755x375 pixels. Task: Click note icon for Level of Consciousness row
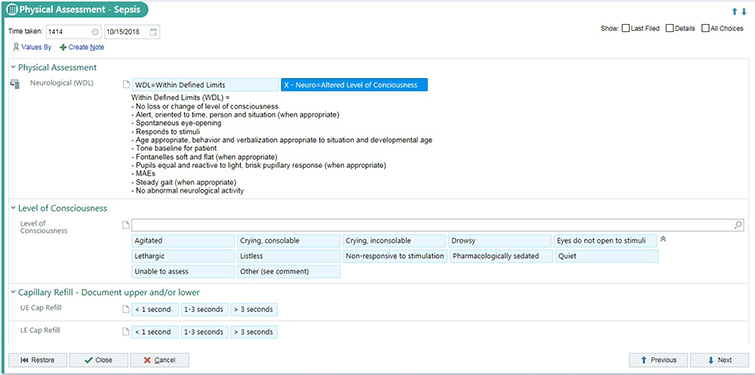(x=126, y=225)
